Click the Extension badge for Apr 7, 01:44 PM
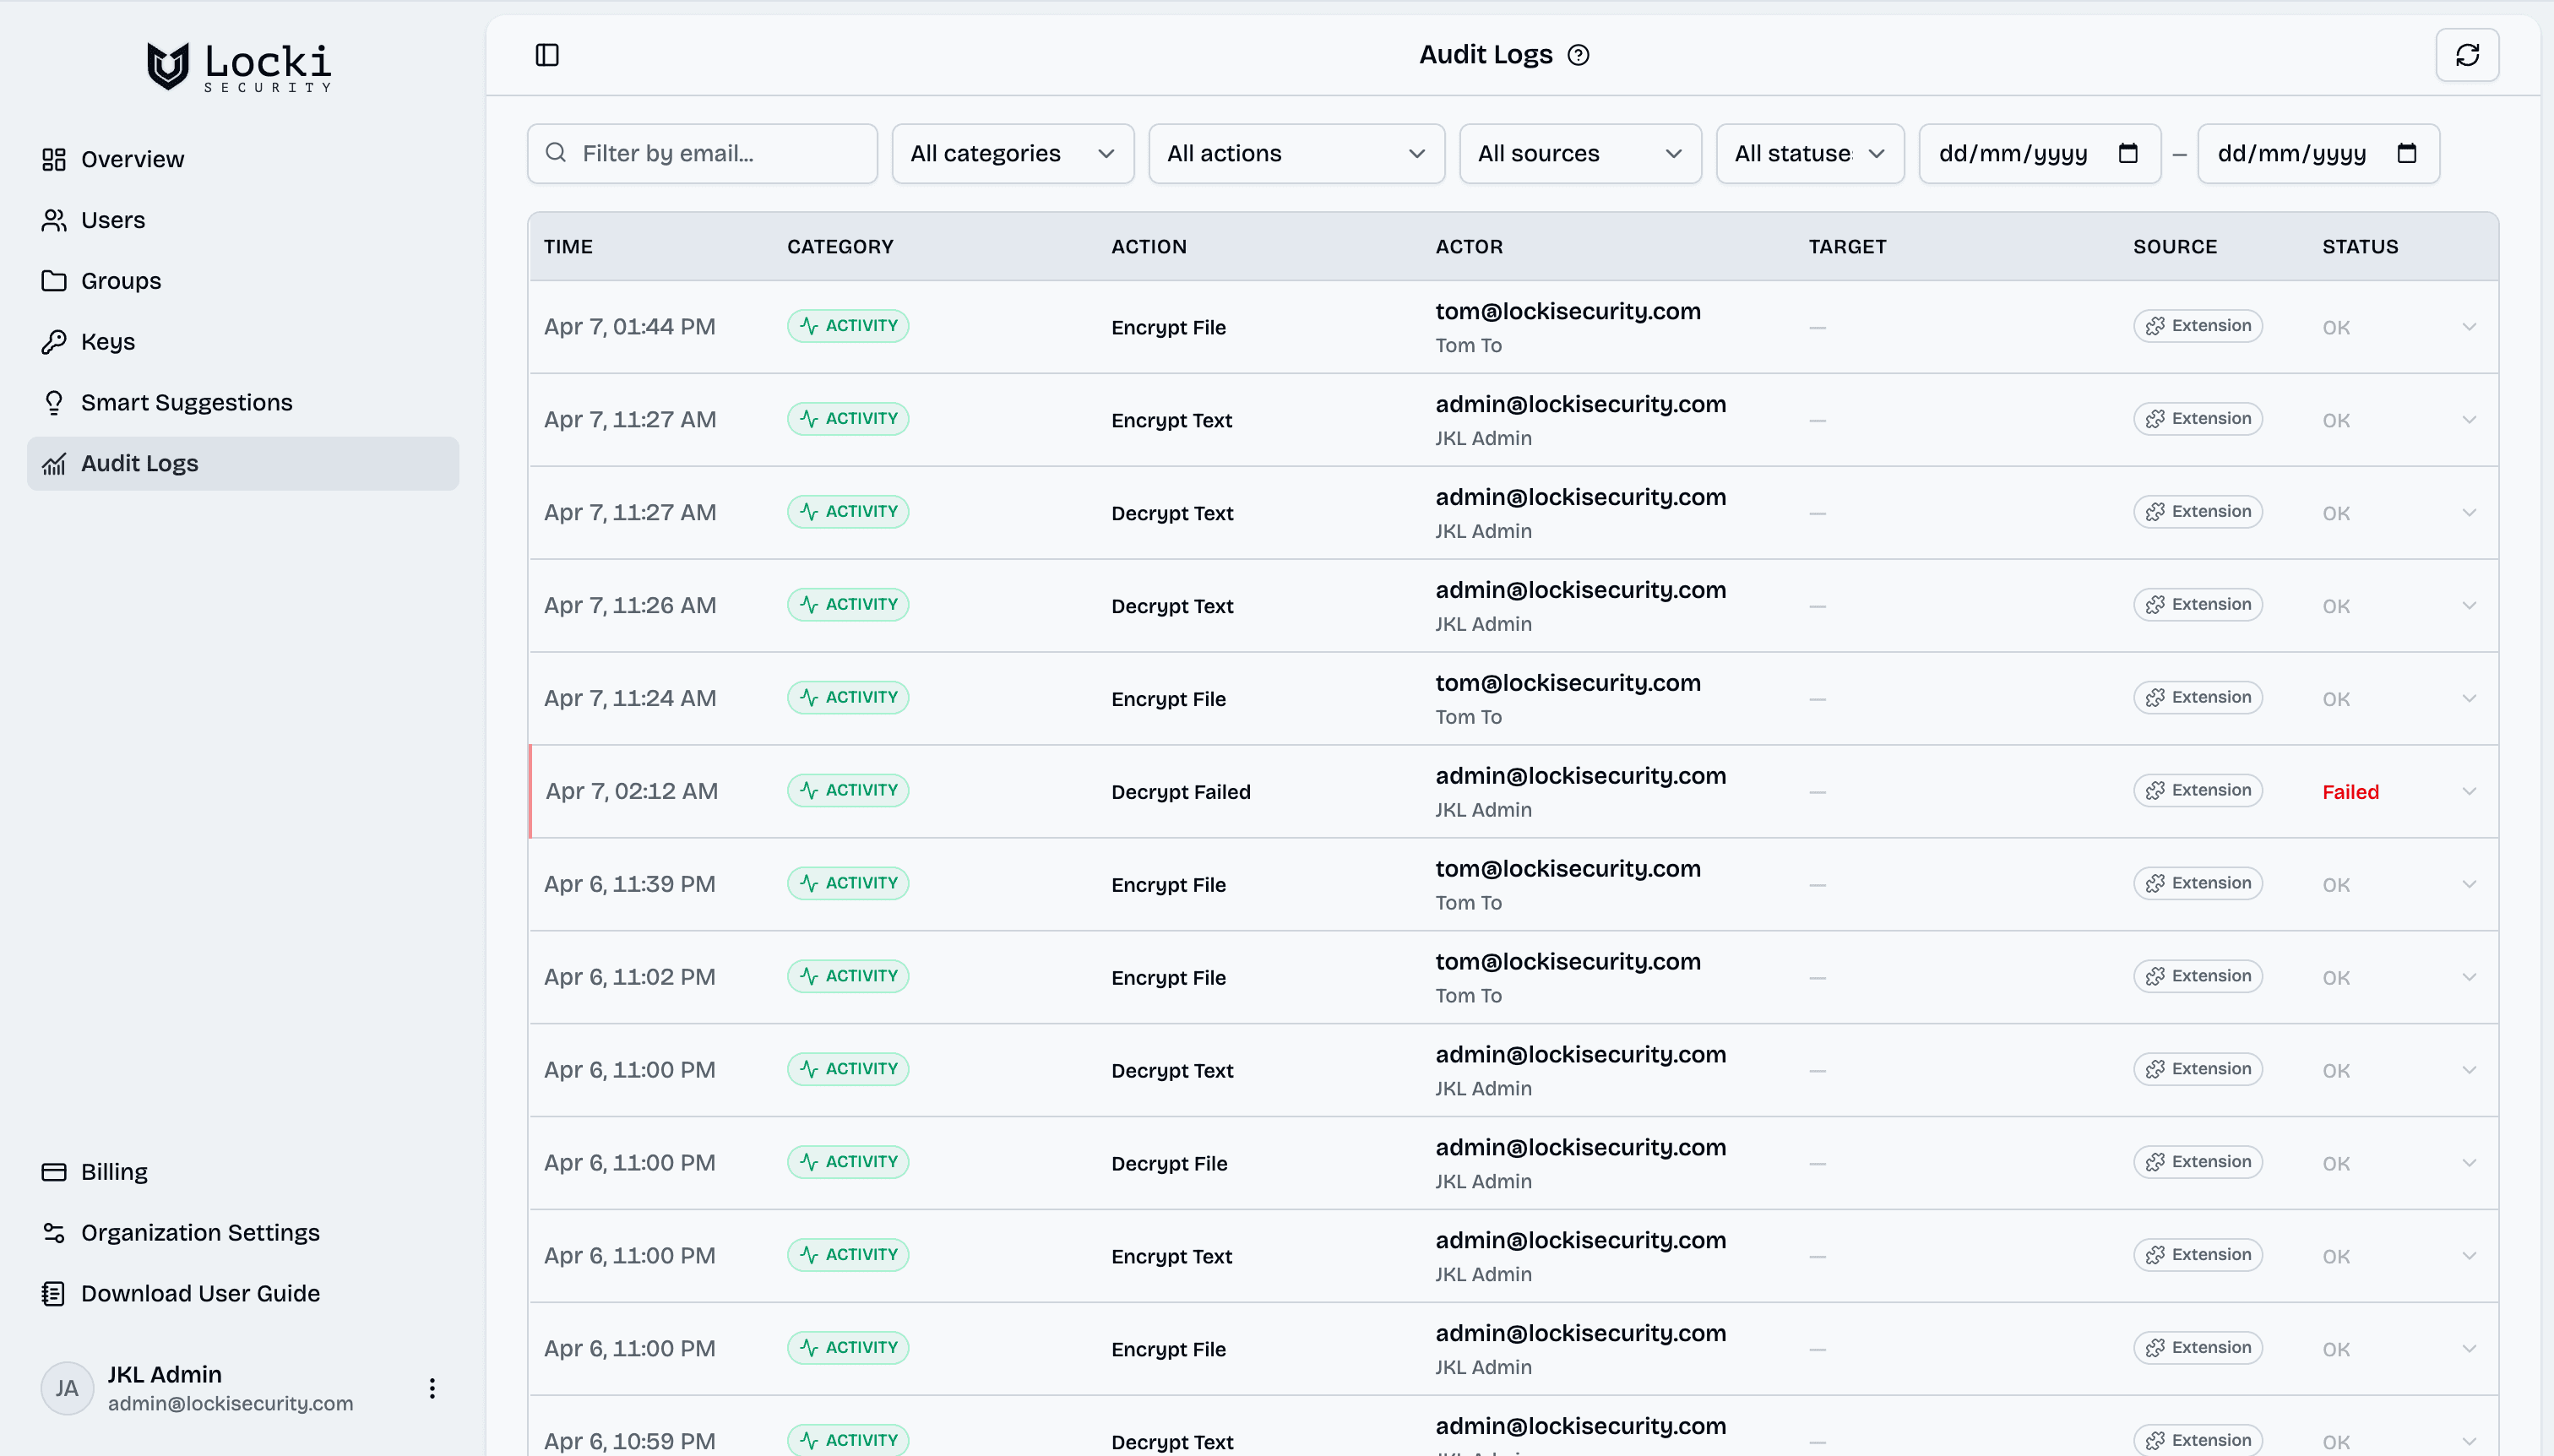This screenshot has width=2554, height=1456. click(2198, 326)
